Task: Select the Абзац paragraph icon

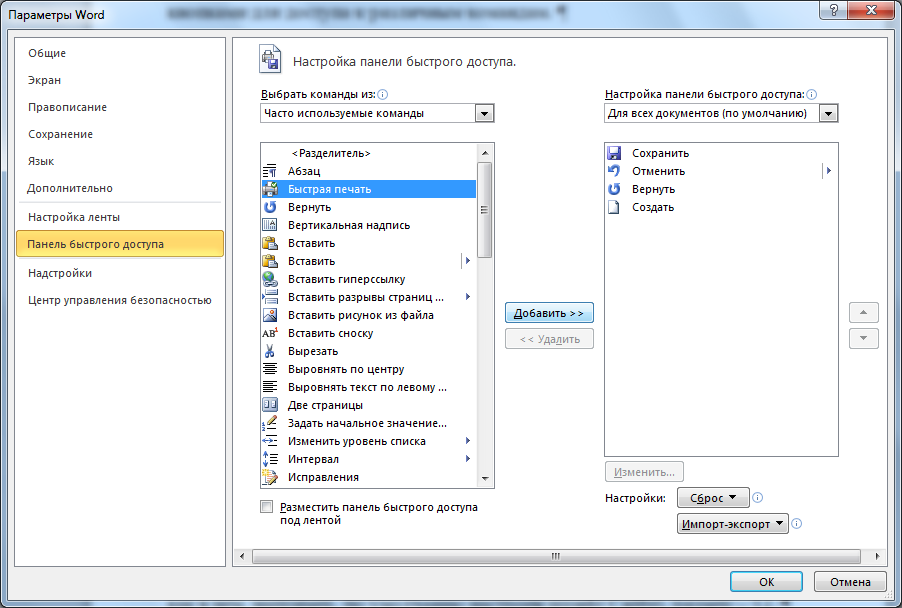Action: (x=270, y=171)
